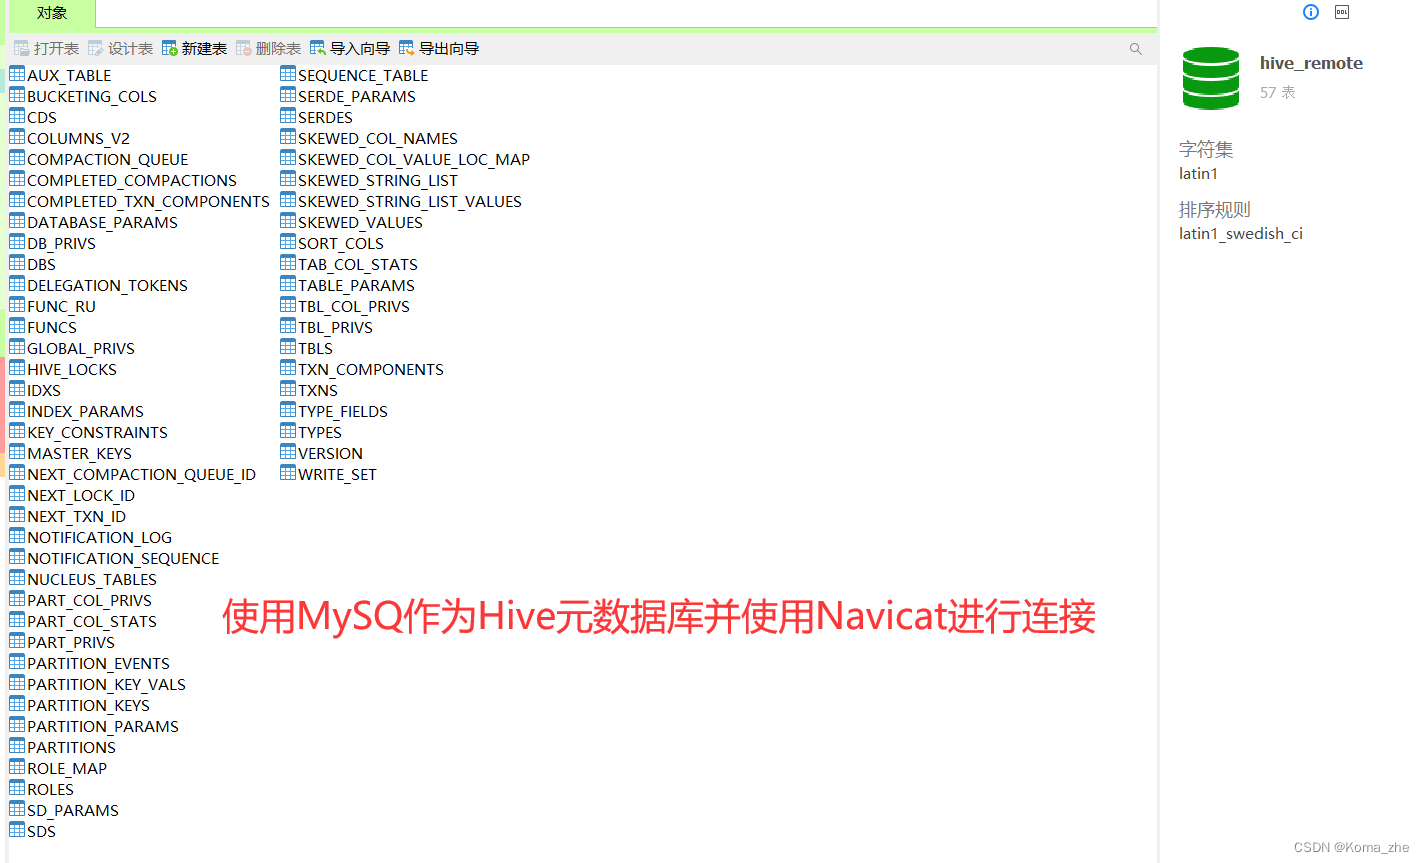1424x863 pixels.
Task: Select the PART_COL_STATS table
Action: coord(92,621)
